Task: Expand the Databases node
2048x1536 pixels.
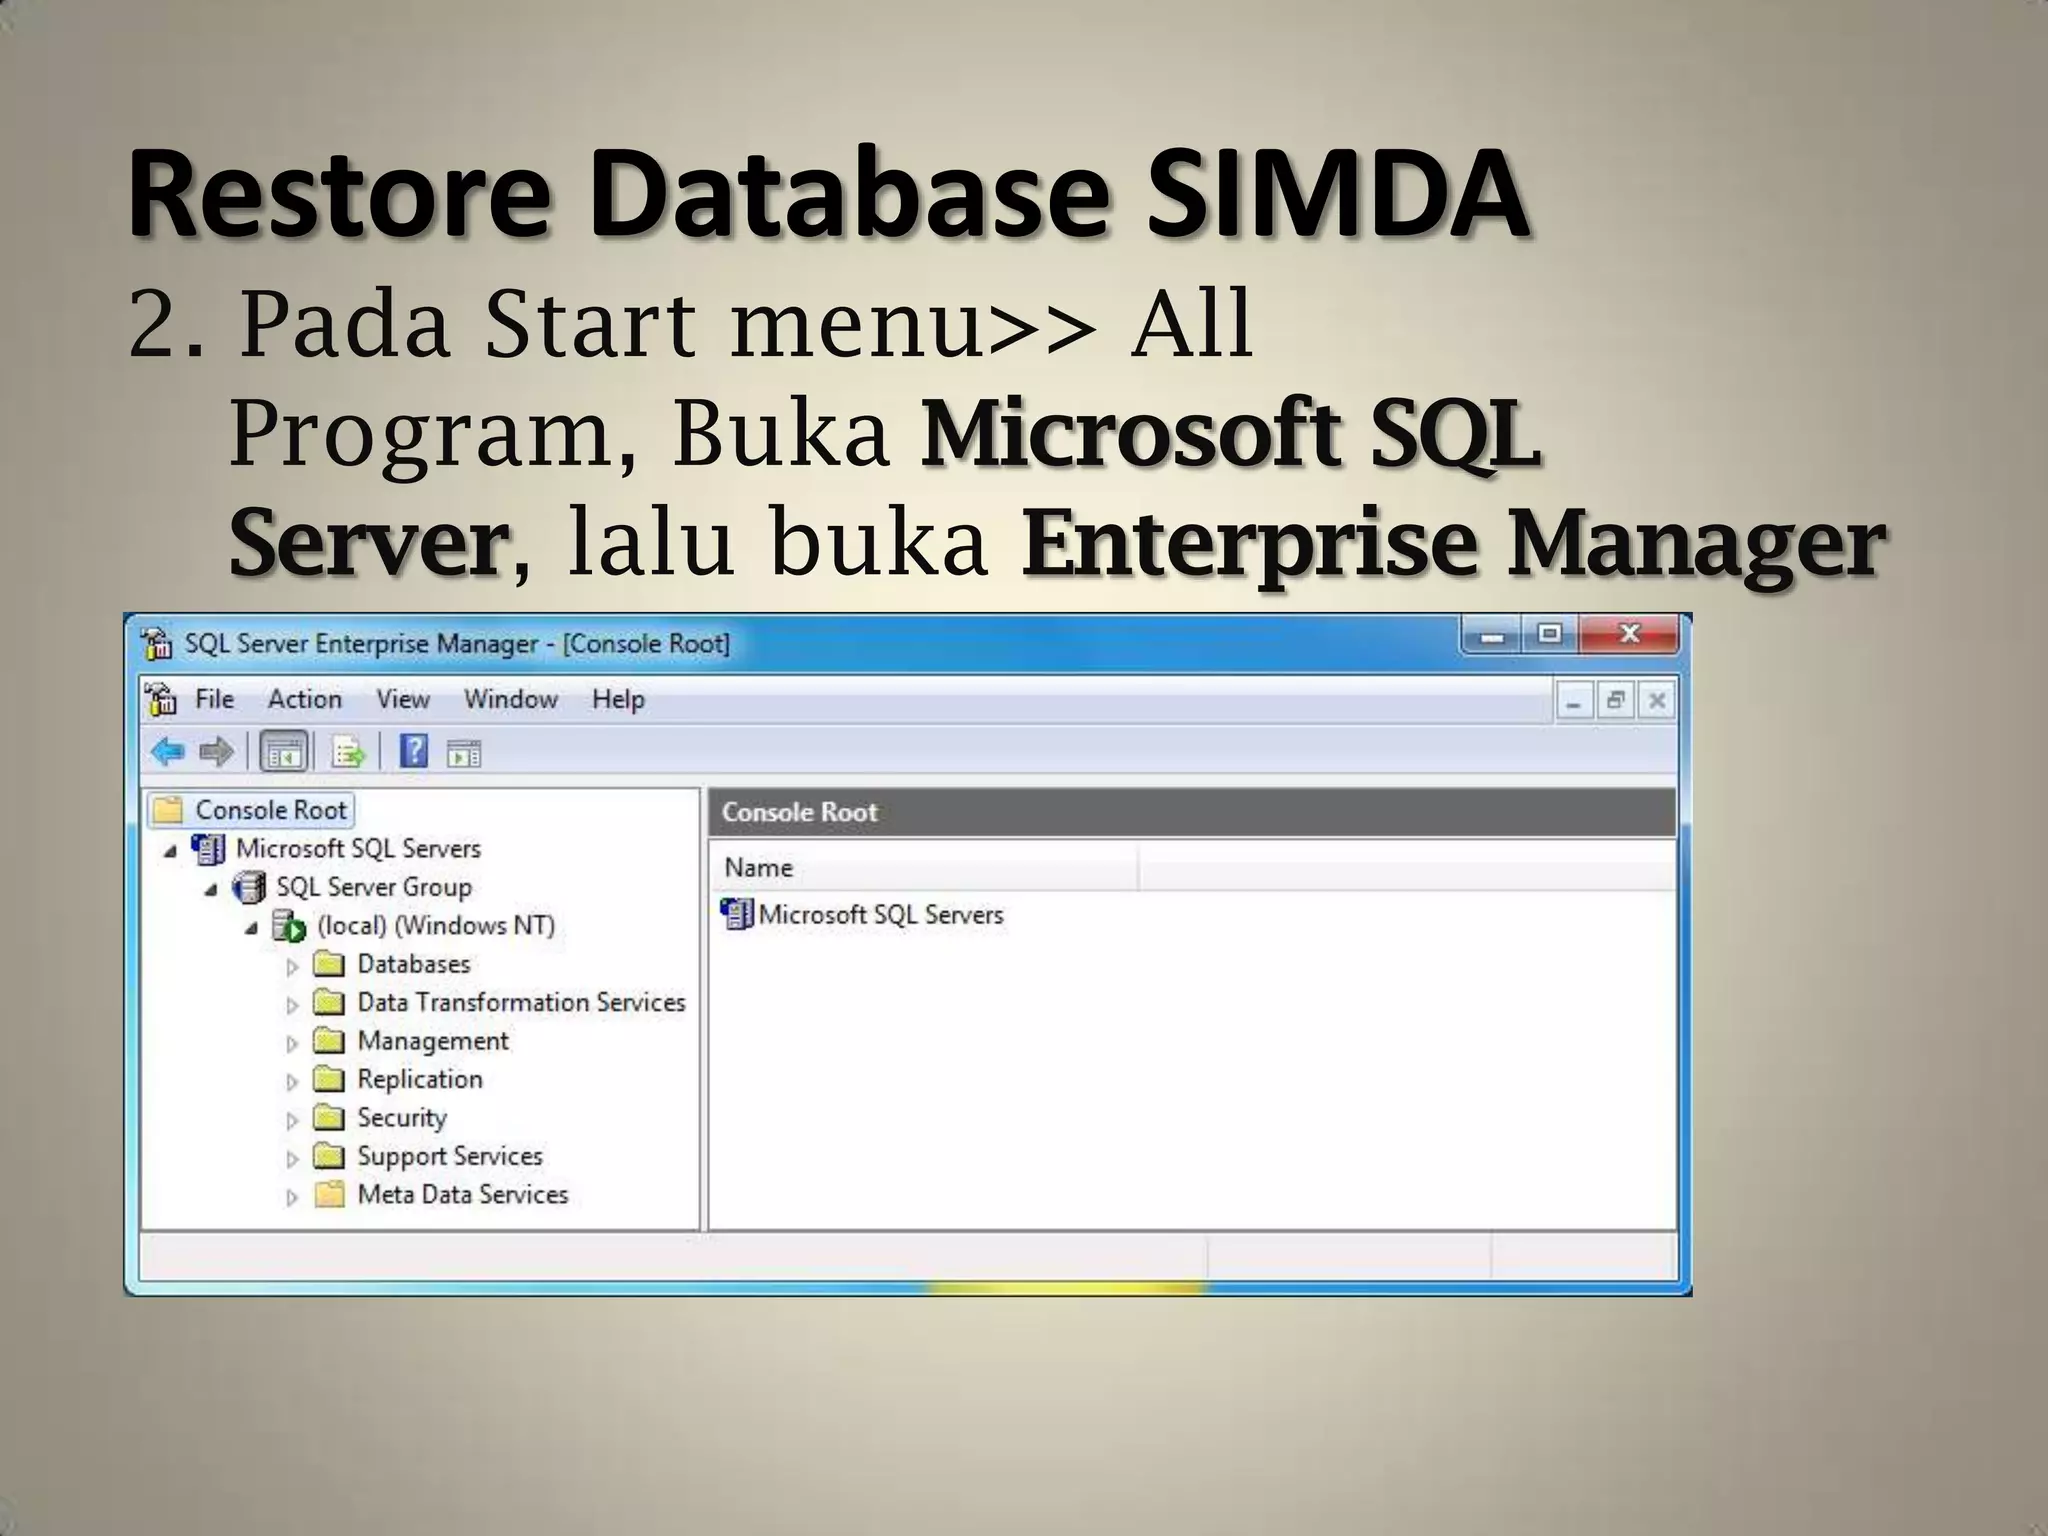Action: tap(292, 967)
